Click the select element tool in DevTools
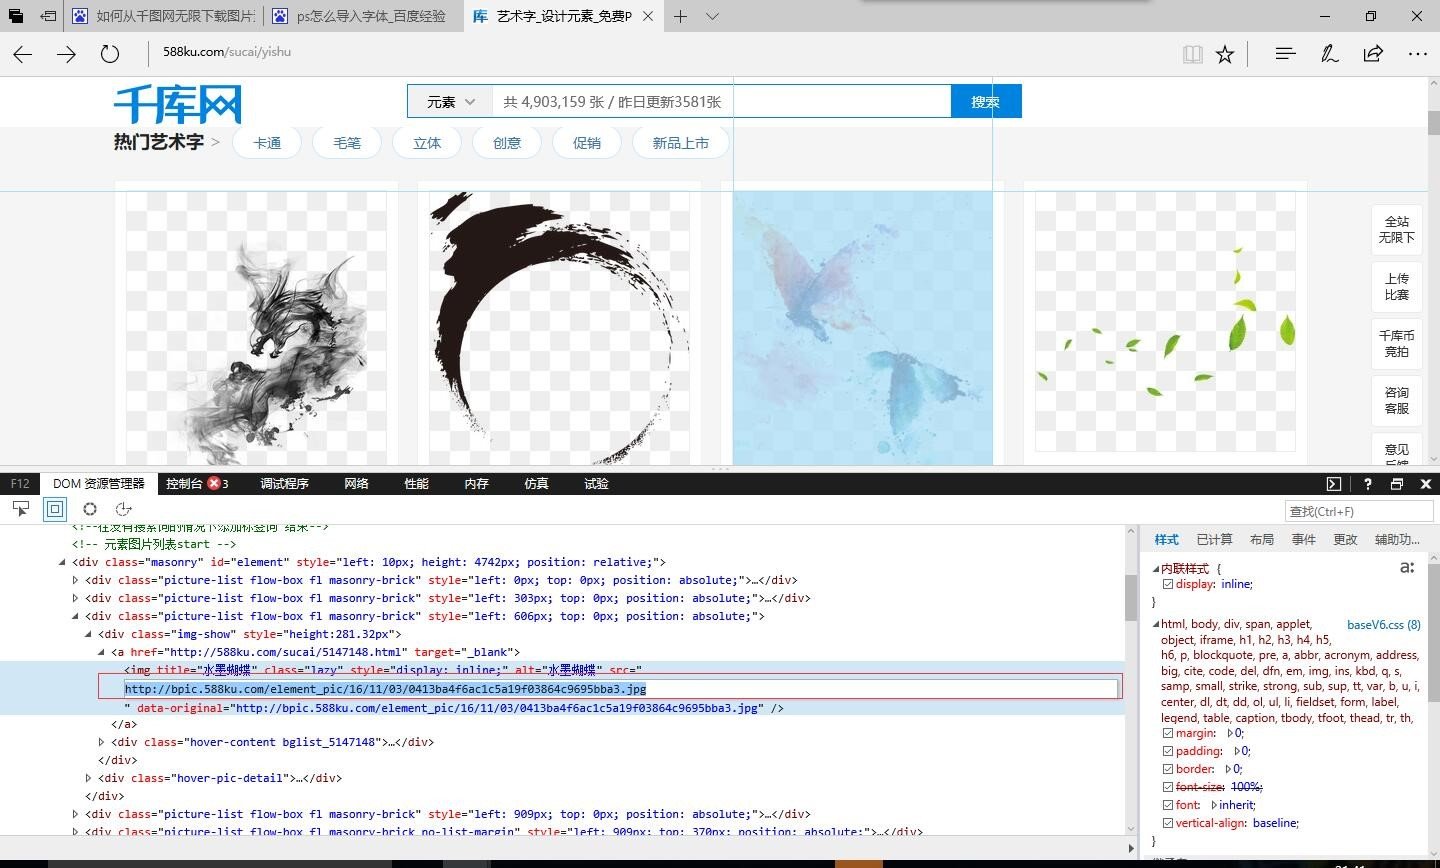 tap(21, 509)
